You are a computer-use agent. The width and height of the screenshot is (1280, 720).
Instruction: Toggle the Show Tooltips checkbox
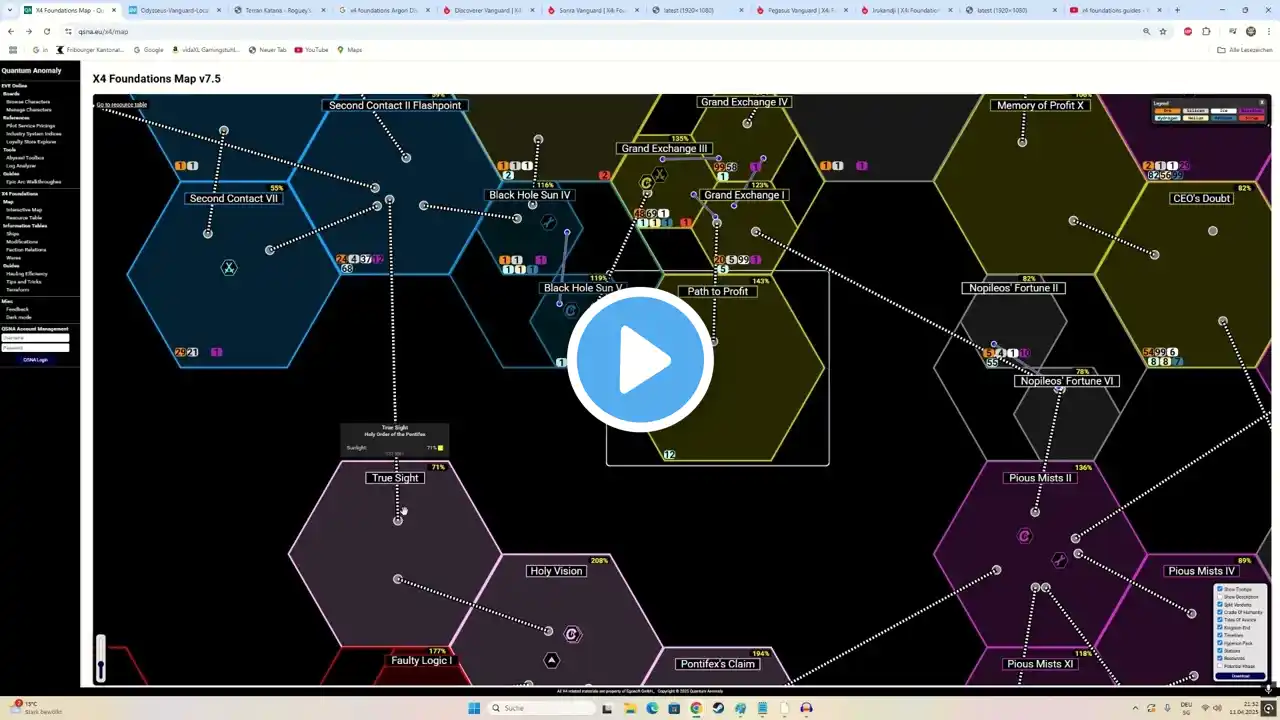click(x=1220, y=589)
